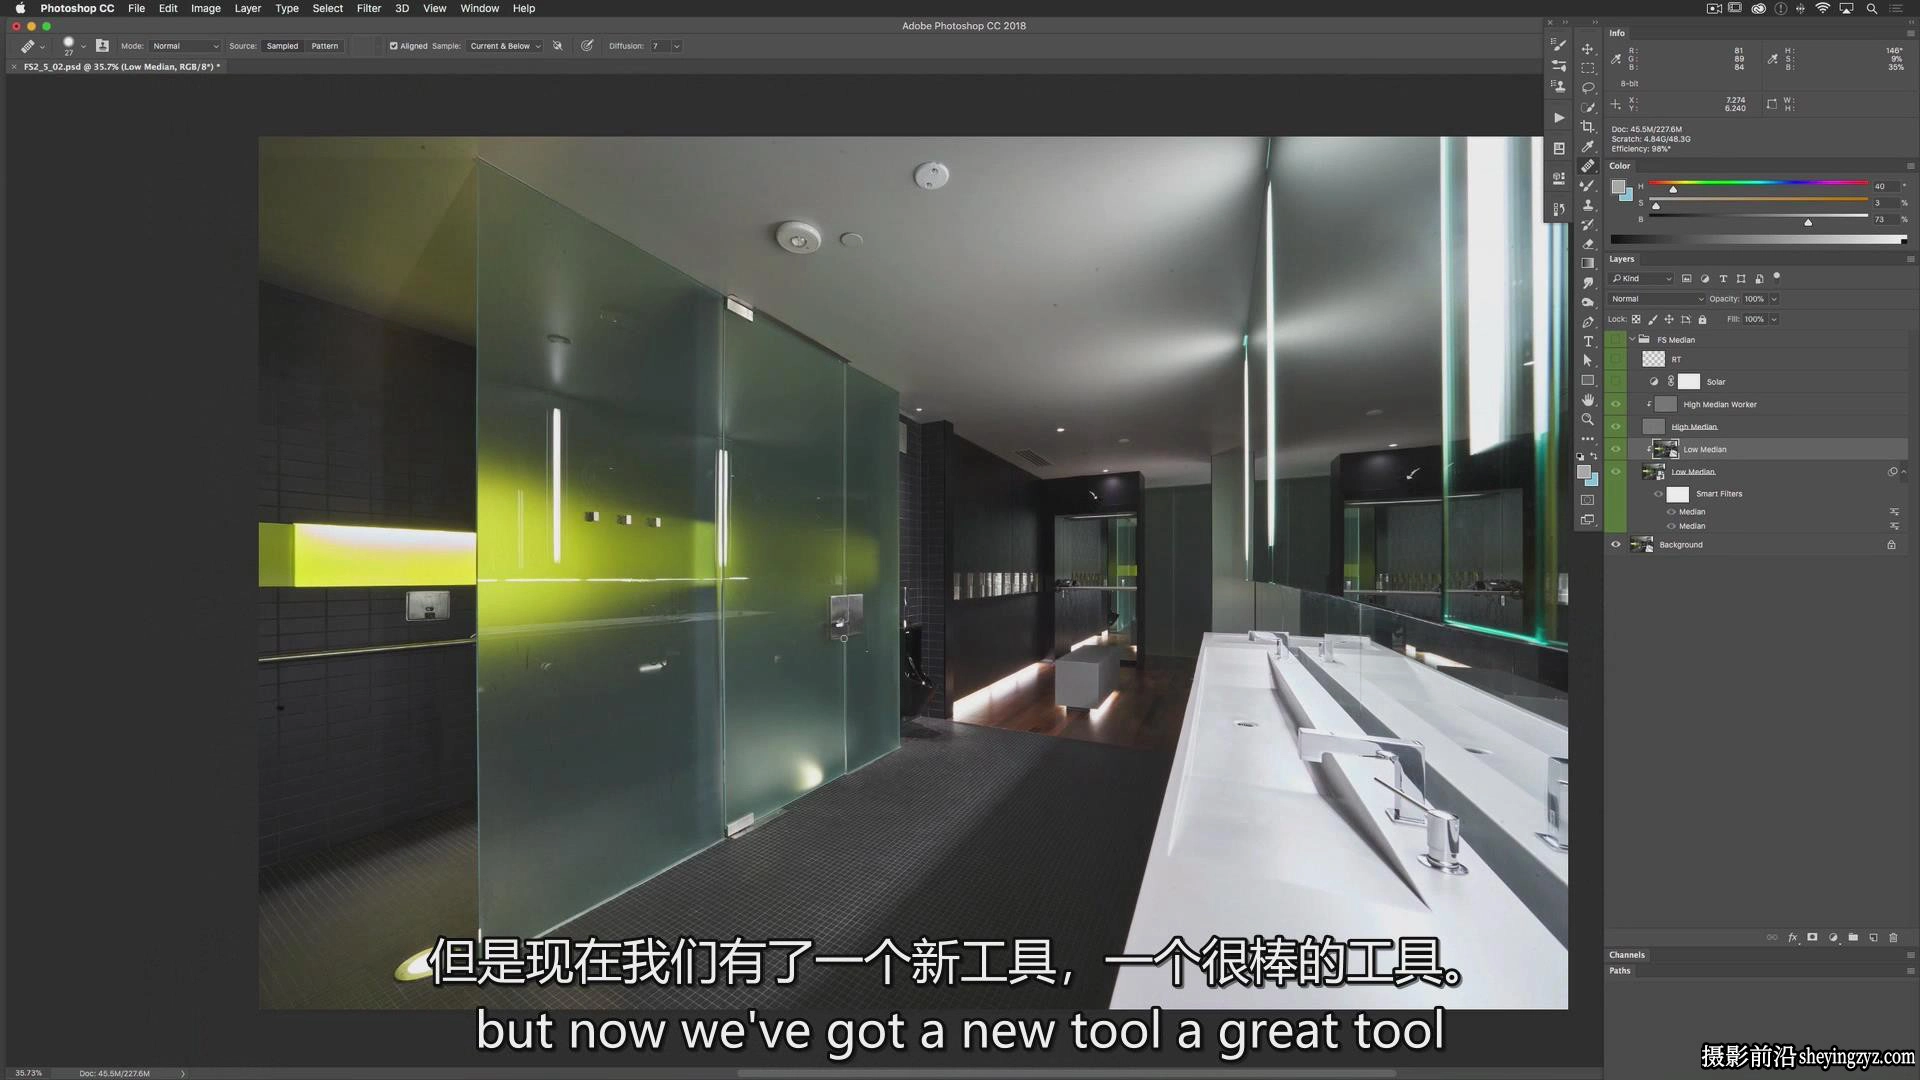The image size is (1920, 1080).
Task: Show the Solar adjustment layer
Action: [x=1616, y=382]
